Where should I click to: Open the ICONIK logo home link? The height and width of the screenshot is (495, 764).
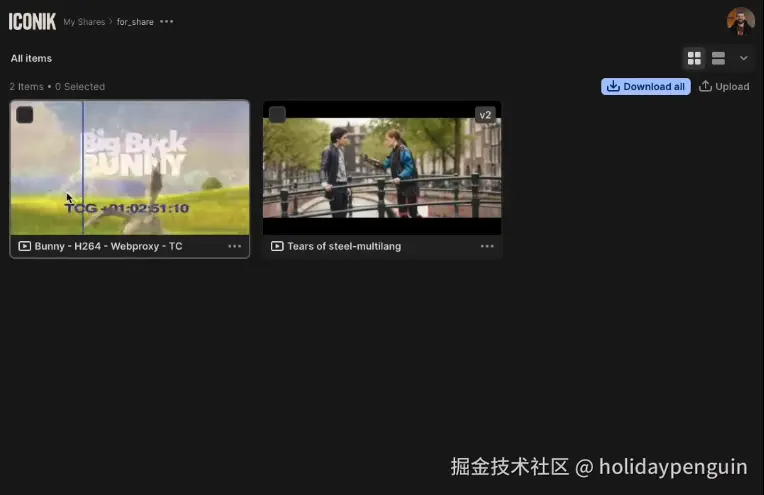[x=32, y=21]
